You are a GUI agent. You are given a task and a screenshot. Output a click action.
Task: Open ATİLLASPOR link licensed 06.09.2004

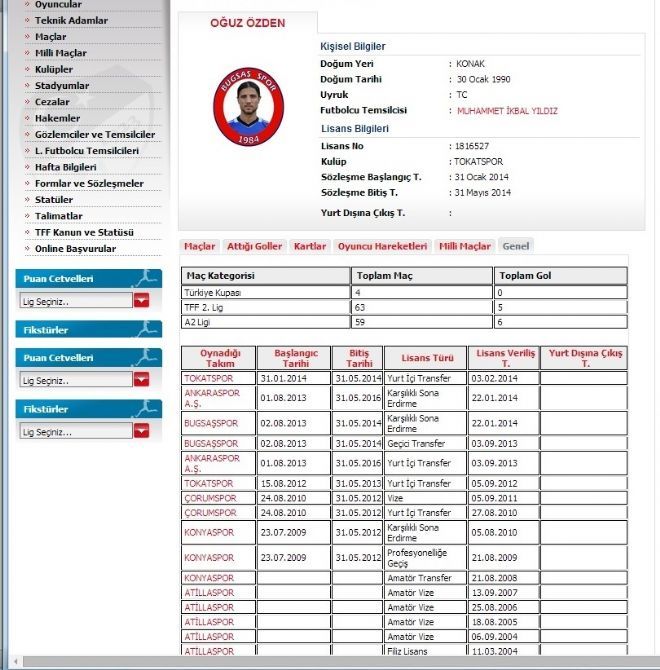click(x=209, y=637)
